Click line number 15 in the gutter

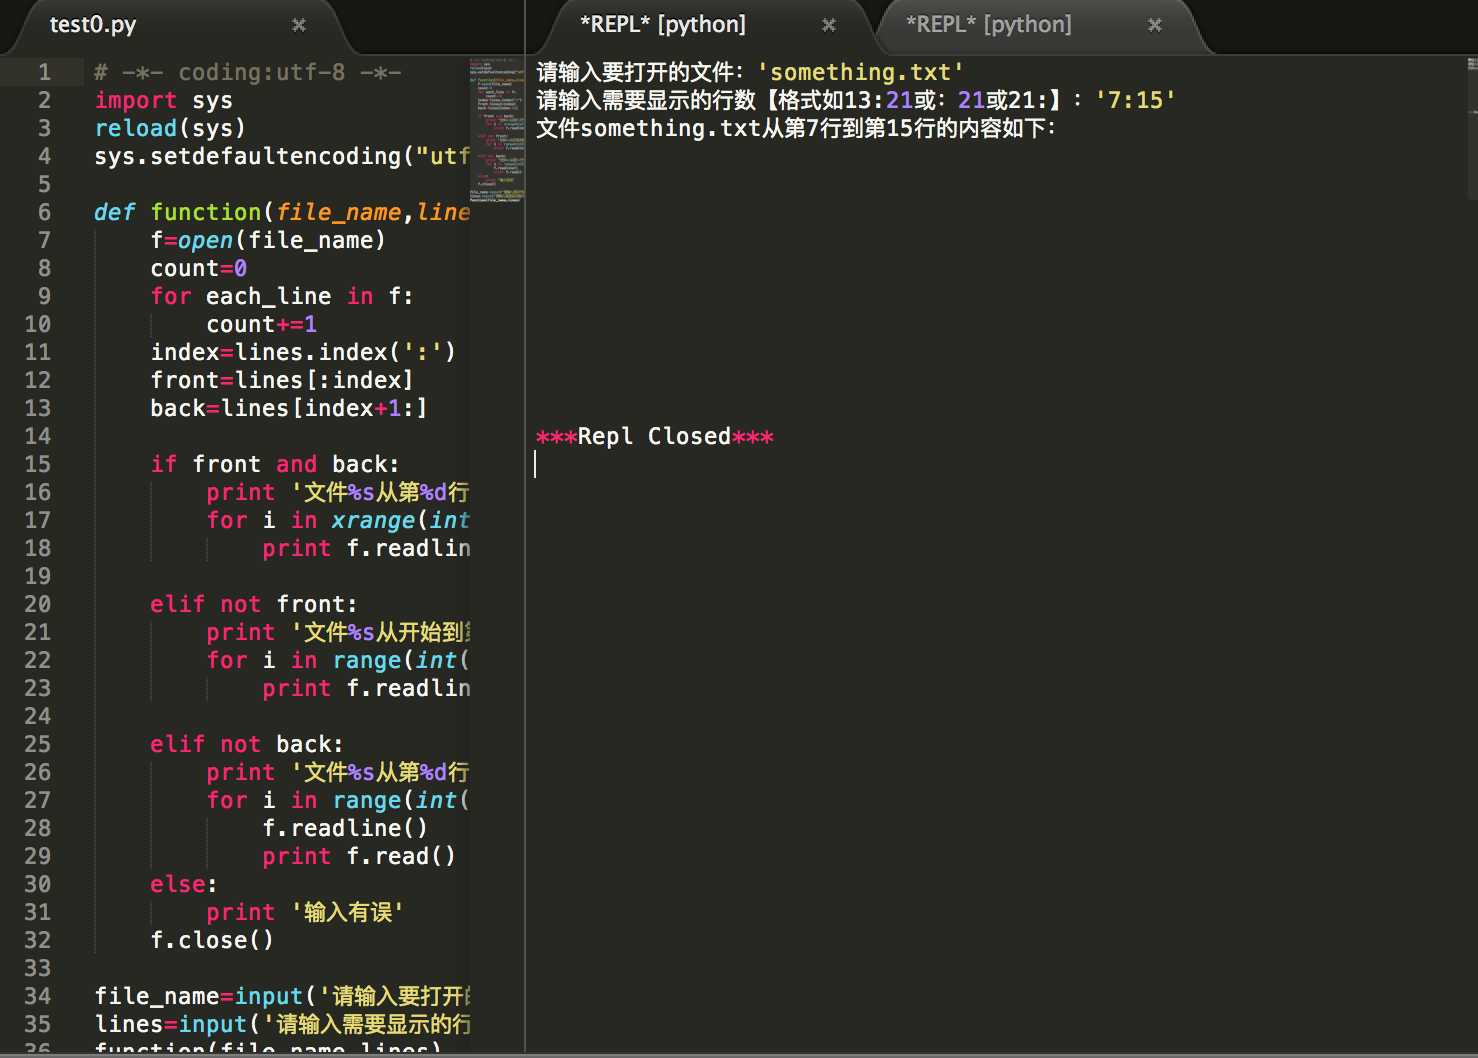point(38,464)
